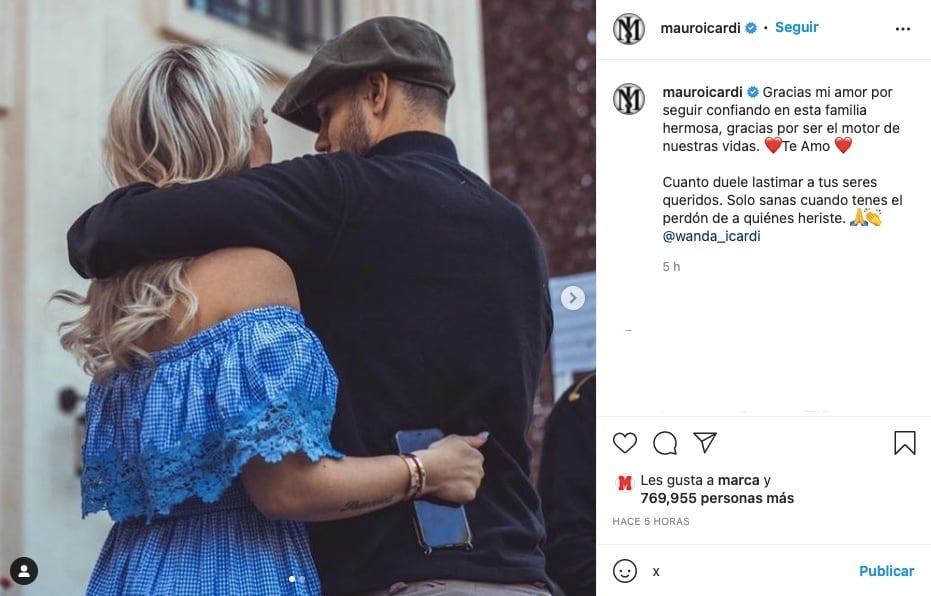Open emoji picker smiley icon
This screenshot has width=931, height=596.
(625, 571)
